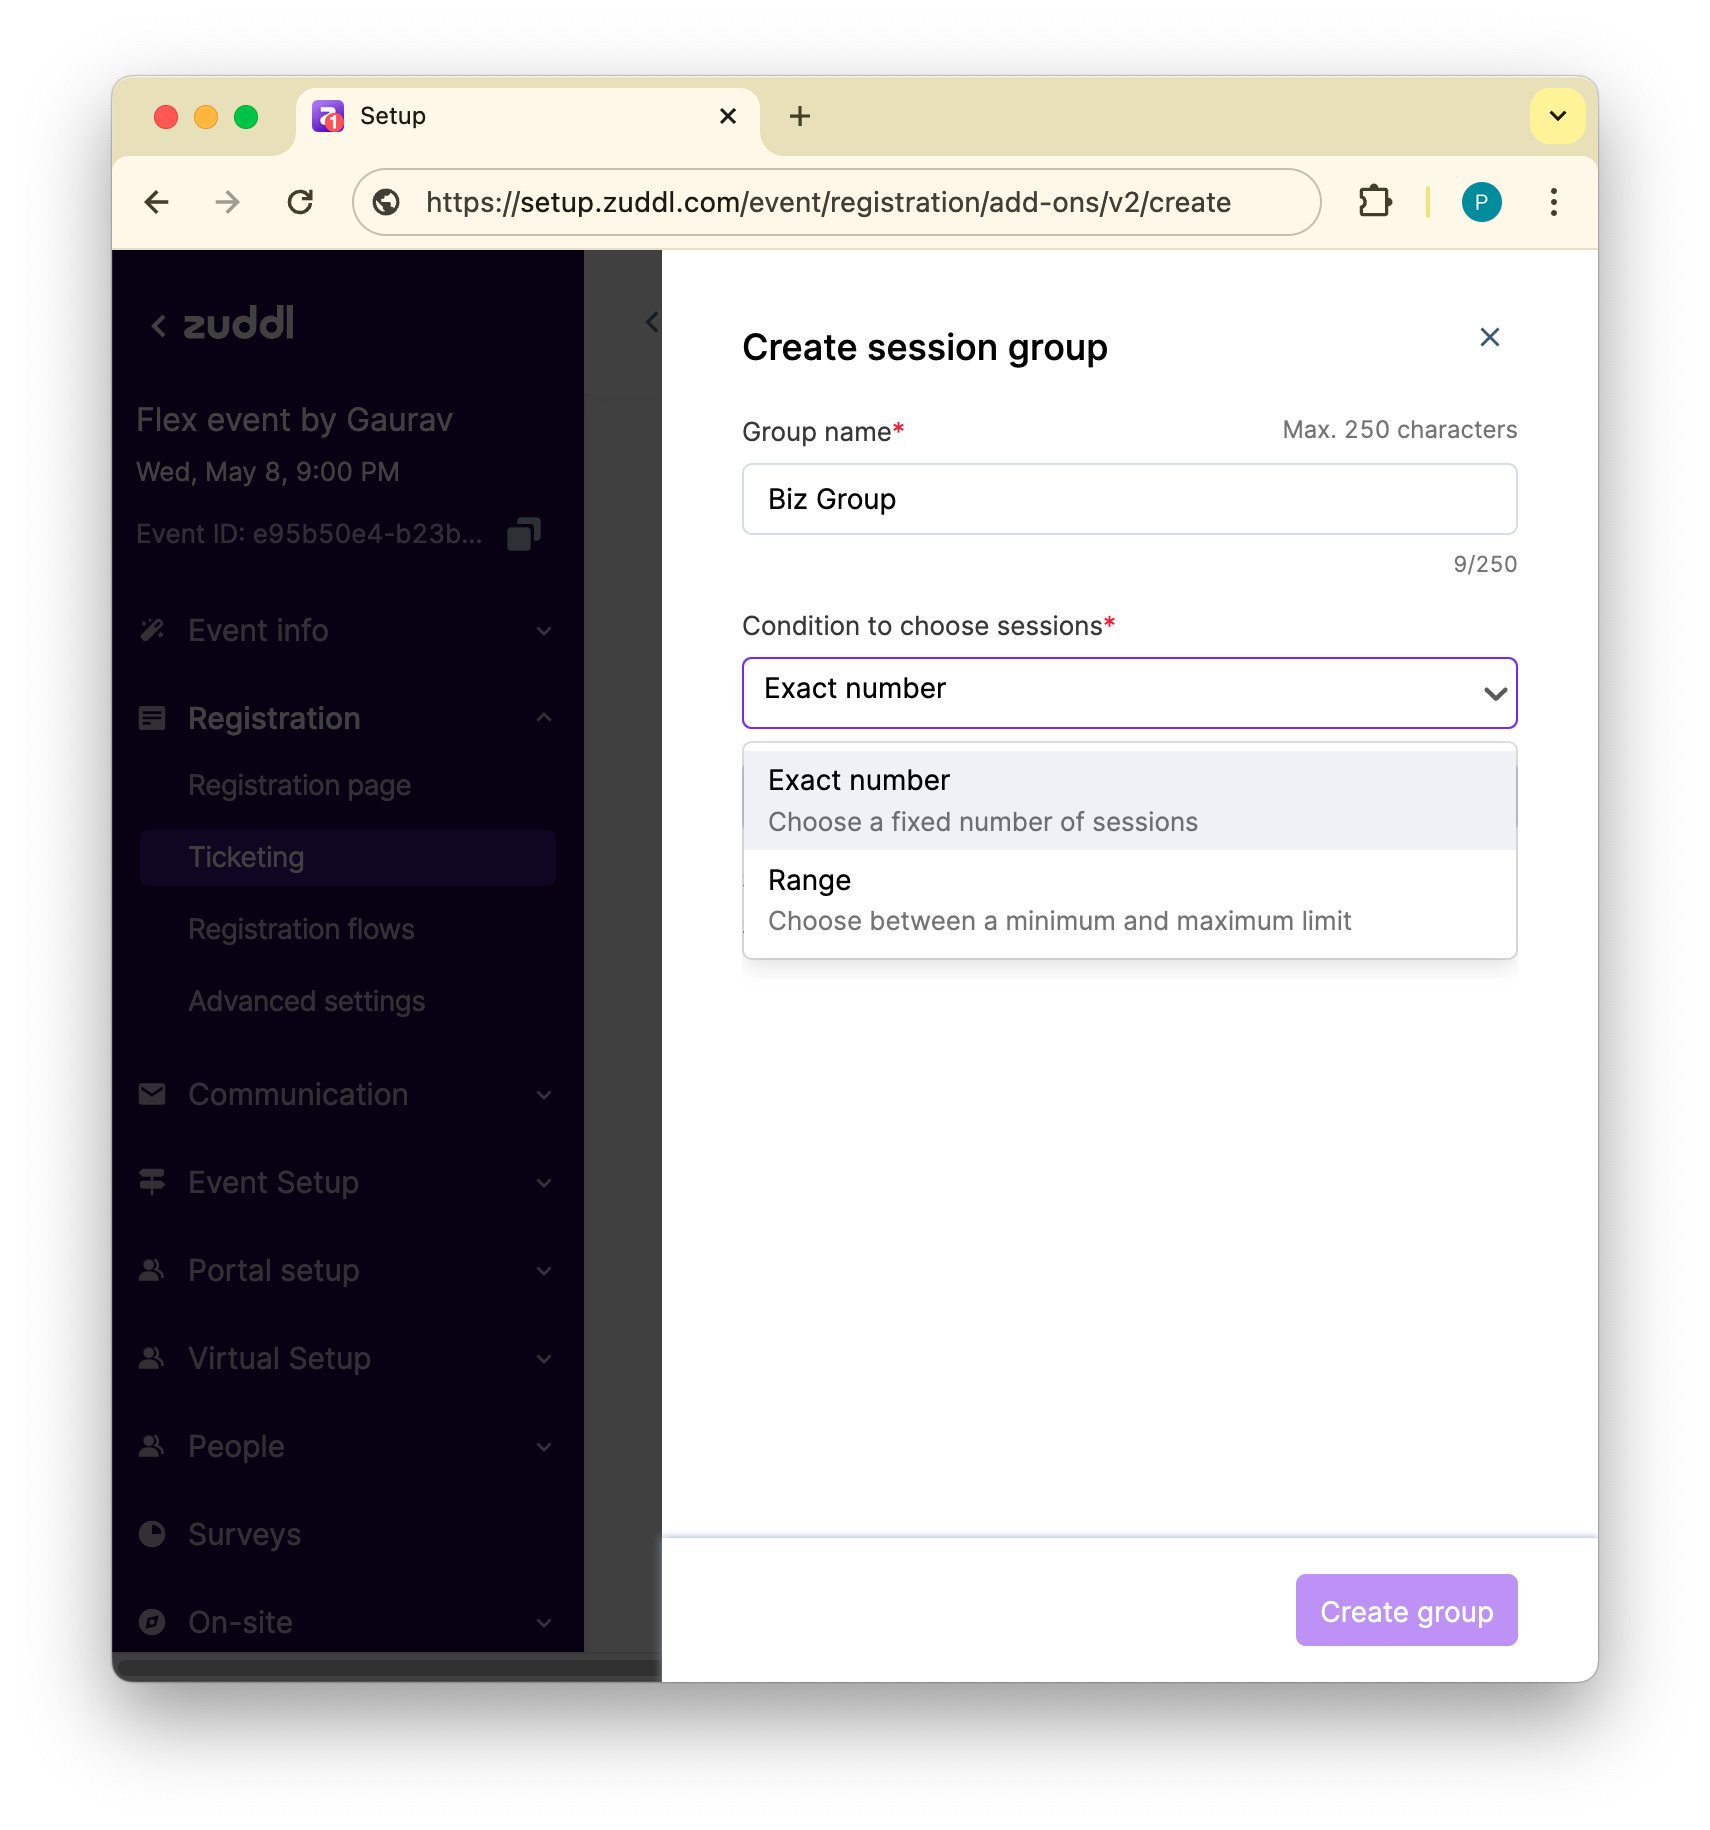Close the Create session group panel

coord(1489,338)
